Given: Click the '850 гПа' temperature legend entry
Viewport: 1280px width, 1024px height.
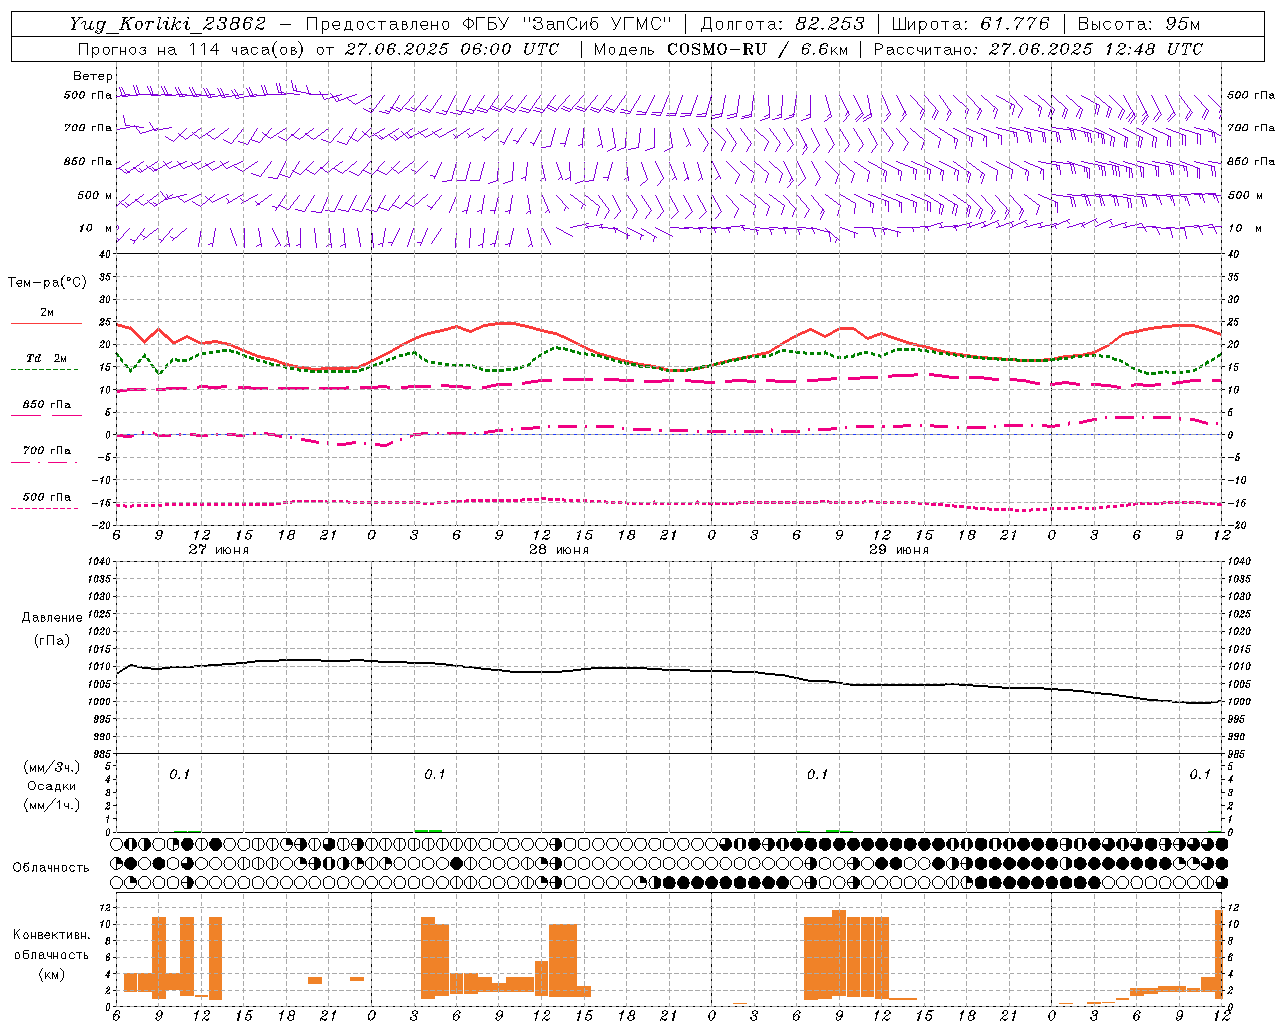Looking at the screenshot, I should point(47,405).
